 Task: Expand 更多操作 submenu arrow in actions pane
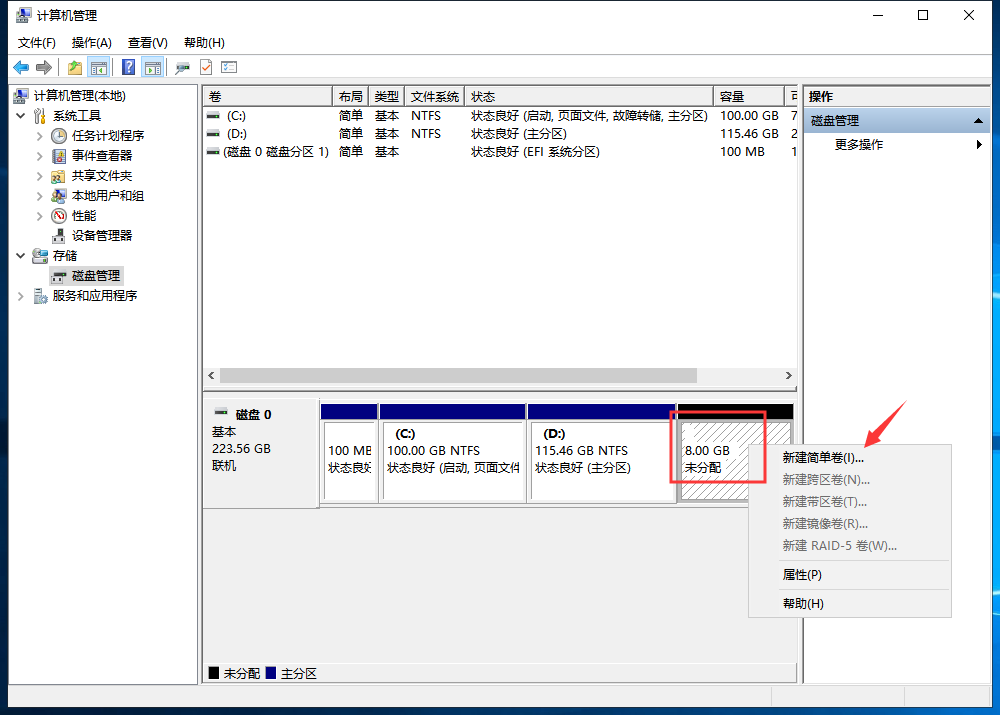click(x=979, y=145)
